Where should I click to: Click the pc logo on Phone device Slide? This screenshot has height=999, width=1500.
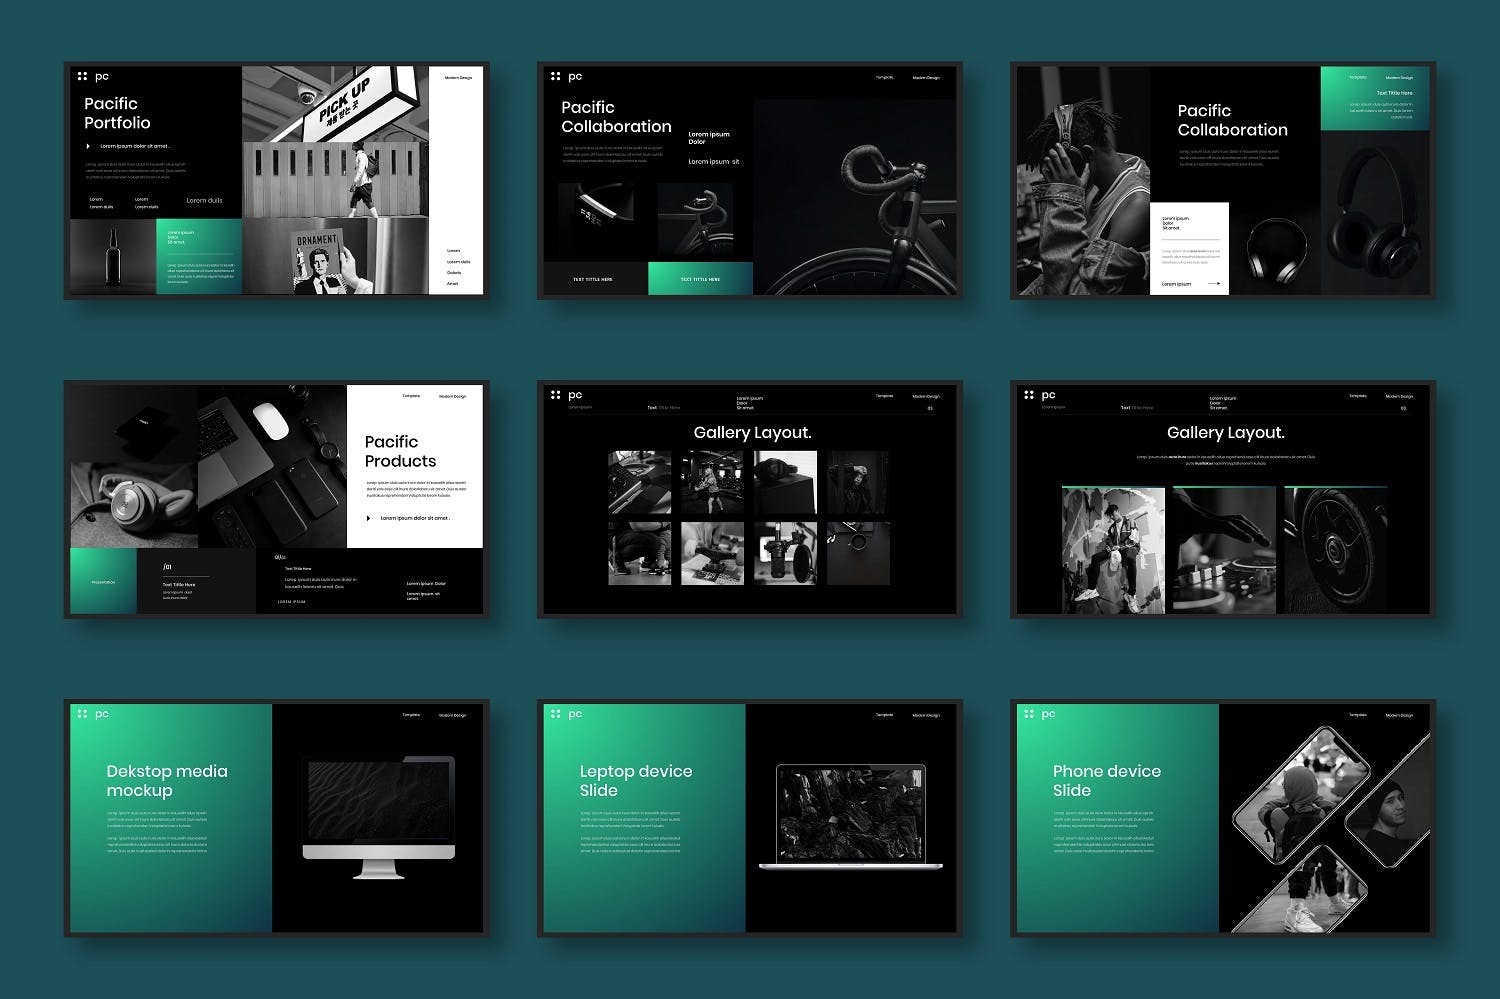tap(1029, 714)
